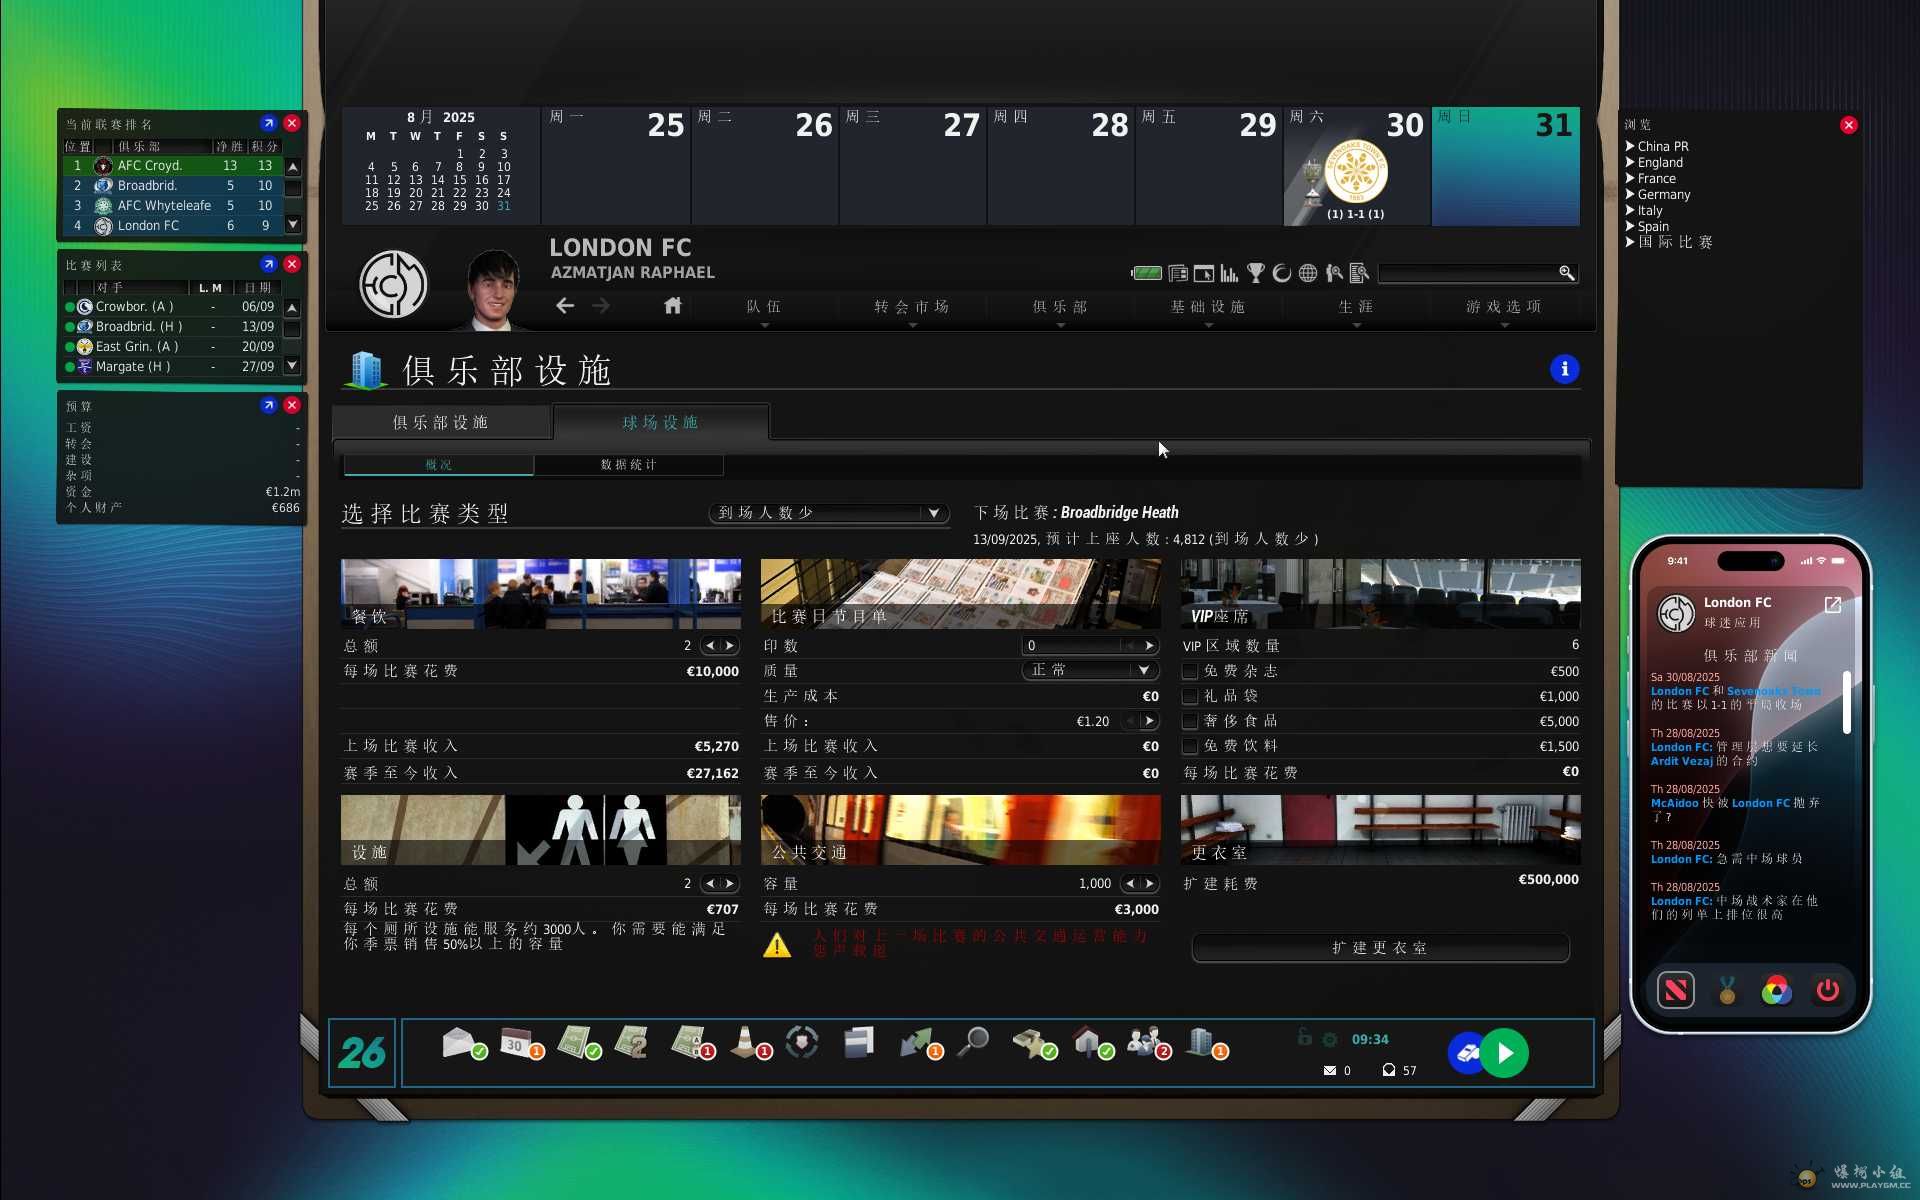The image size is (1920, 1200).
Task: Open the 质量 正常 dropdown
Action: pos(1090,670)
